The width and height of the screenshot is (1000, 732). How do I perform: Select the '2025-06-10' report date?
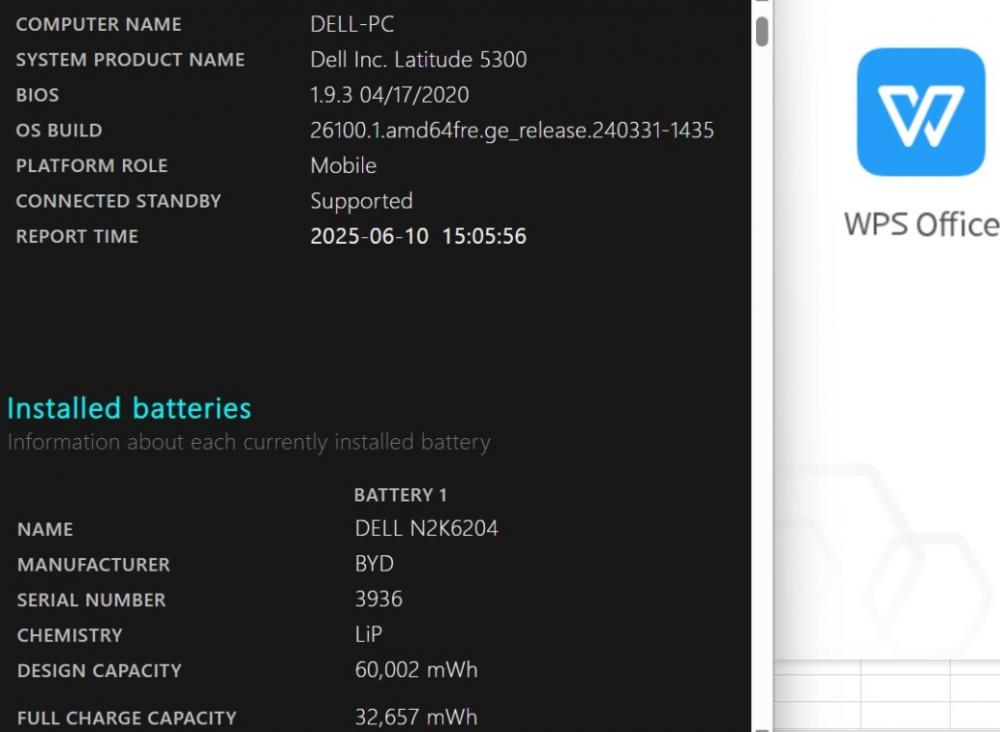pyautogui.click(x=369, y=237)
